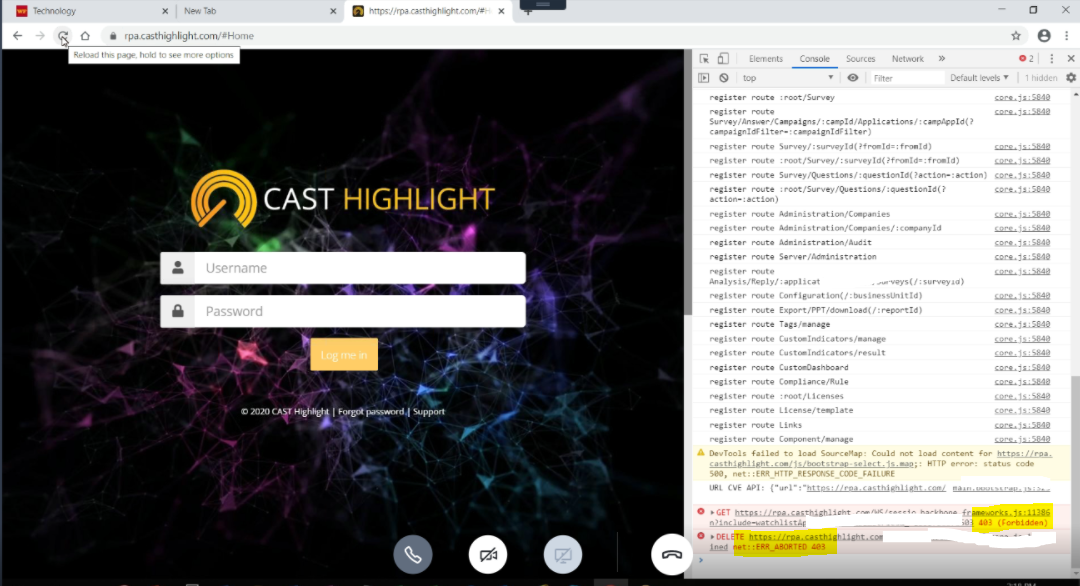Switch to the Technology browser tab
This screenshot has height=586, width=1080.
[x=88, y=11]
